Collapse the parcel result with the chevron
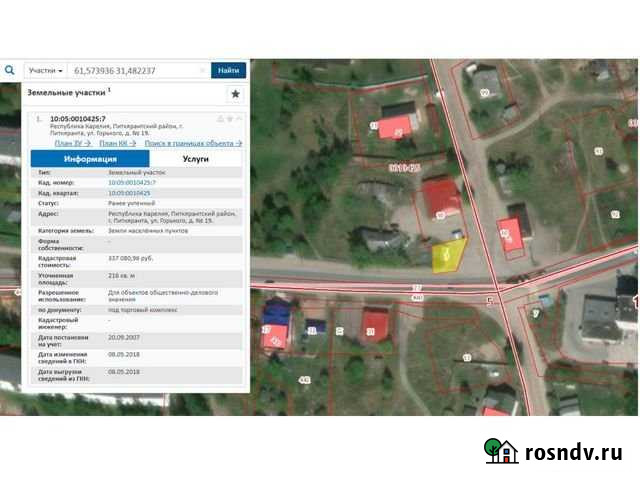 tap(240, 119)
